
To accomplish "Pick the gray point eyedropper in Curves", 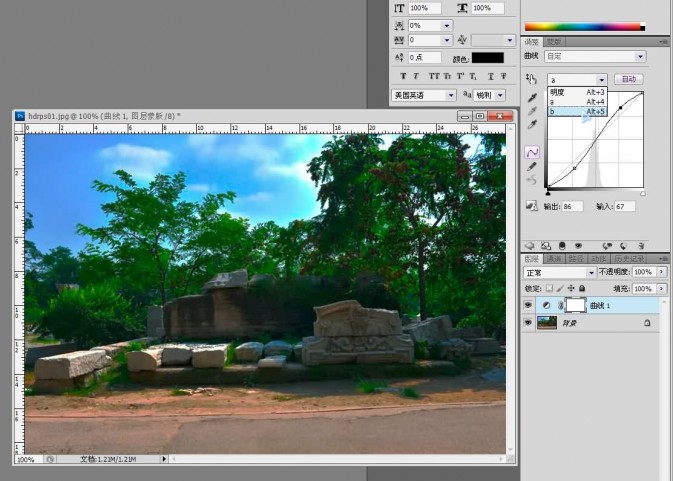I will (532, 111).
